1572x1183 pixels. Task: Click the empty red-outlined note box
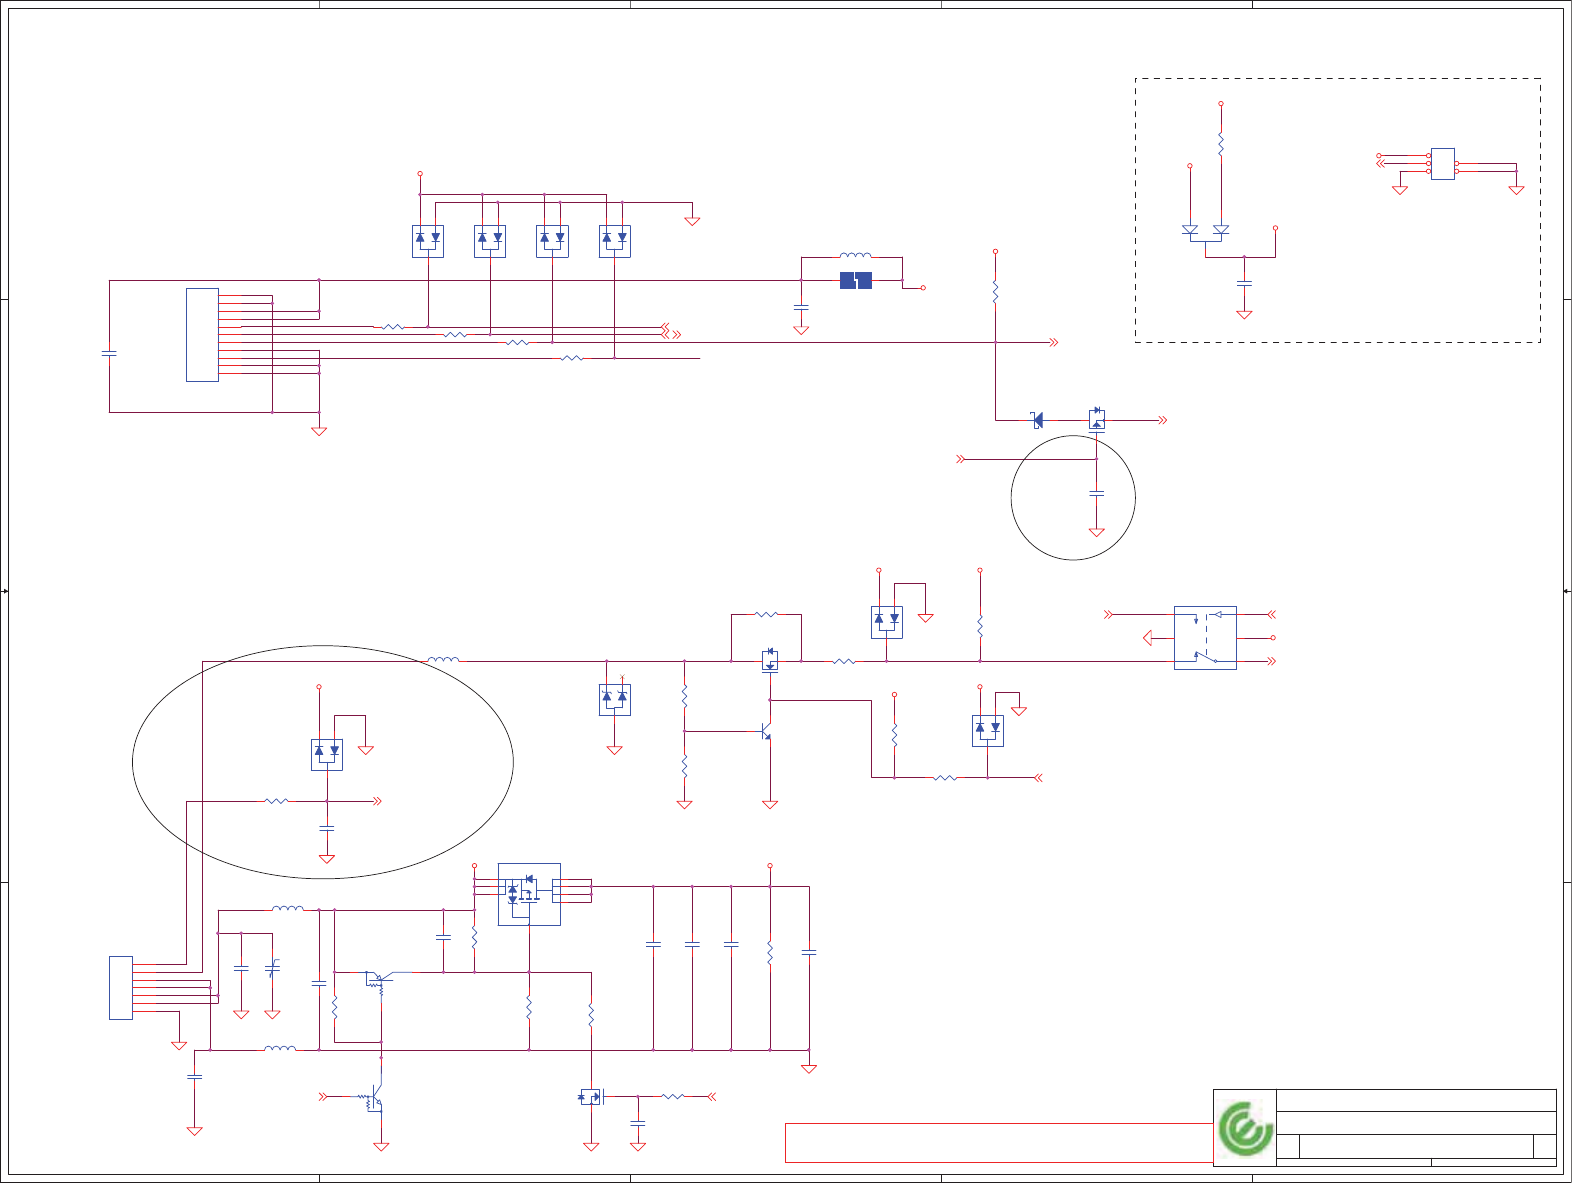pyautogui.click(x=999, y=1143)
